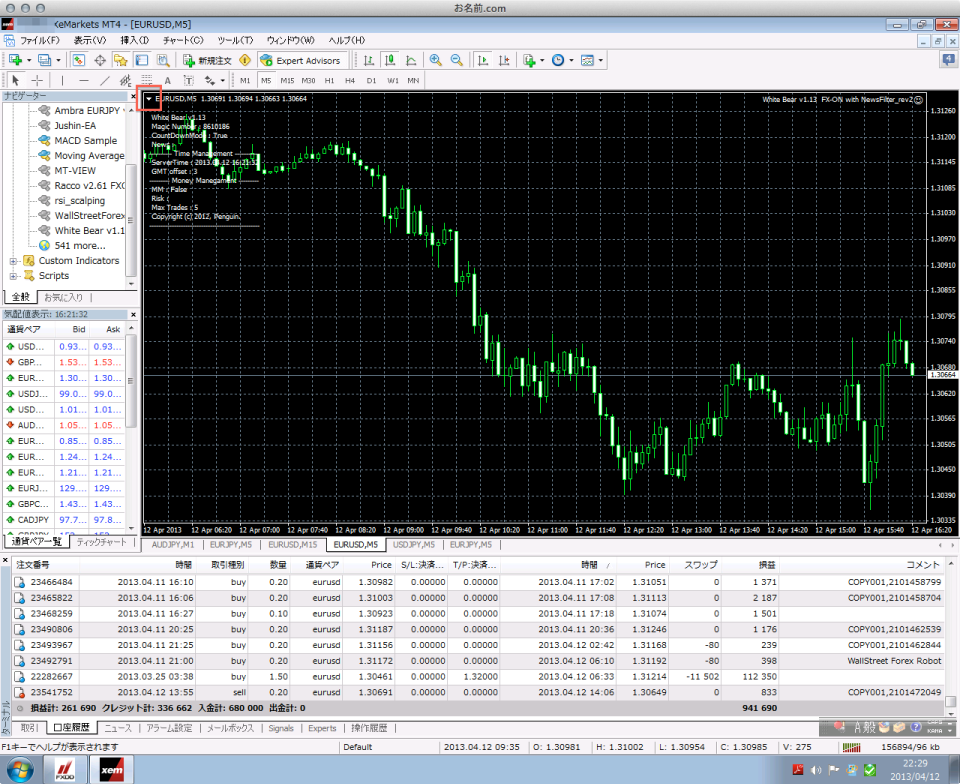Switch chart timeframe to H4
This screenshot has width=960, height=784.
click(x=350, y=80)
